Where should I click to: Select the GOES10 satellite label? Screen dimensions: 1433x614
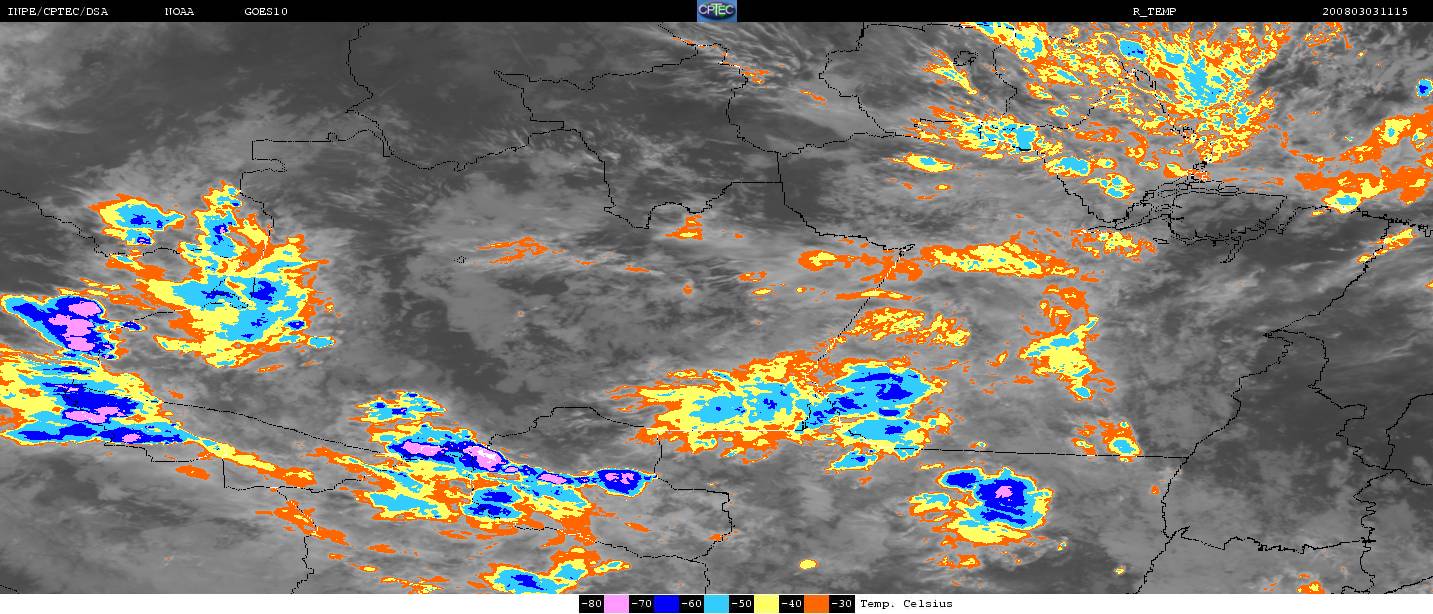[266, 11]
